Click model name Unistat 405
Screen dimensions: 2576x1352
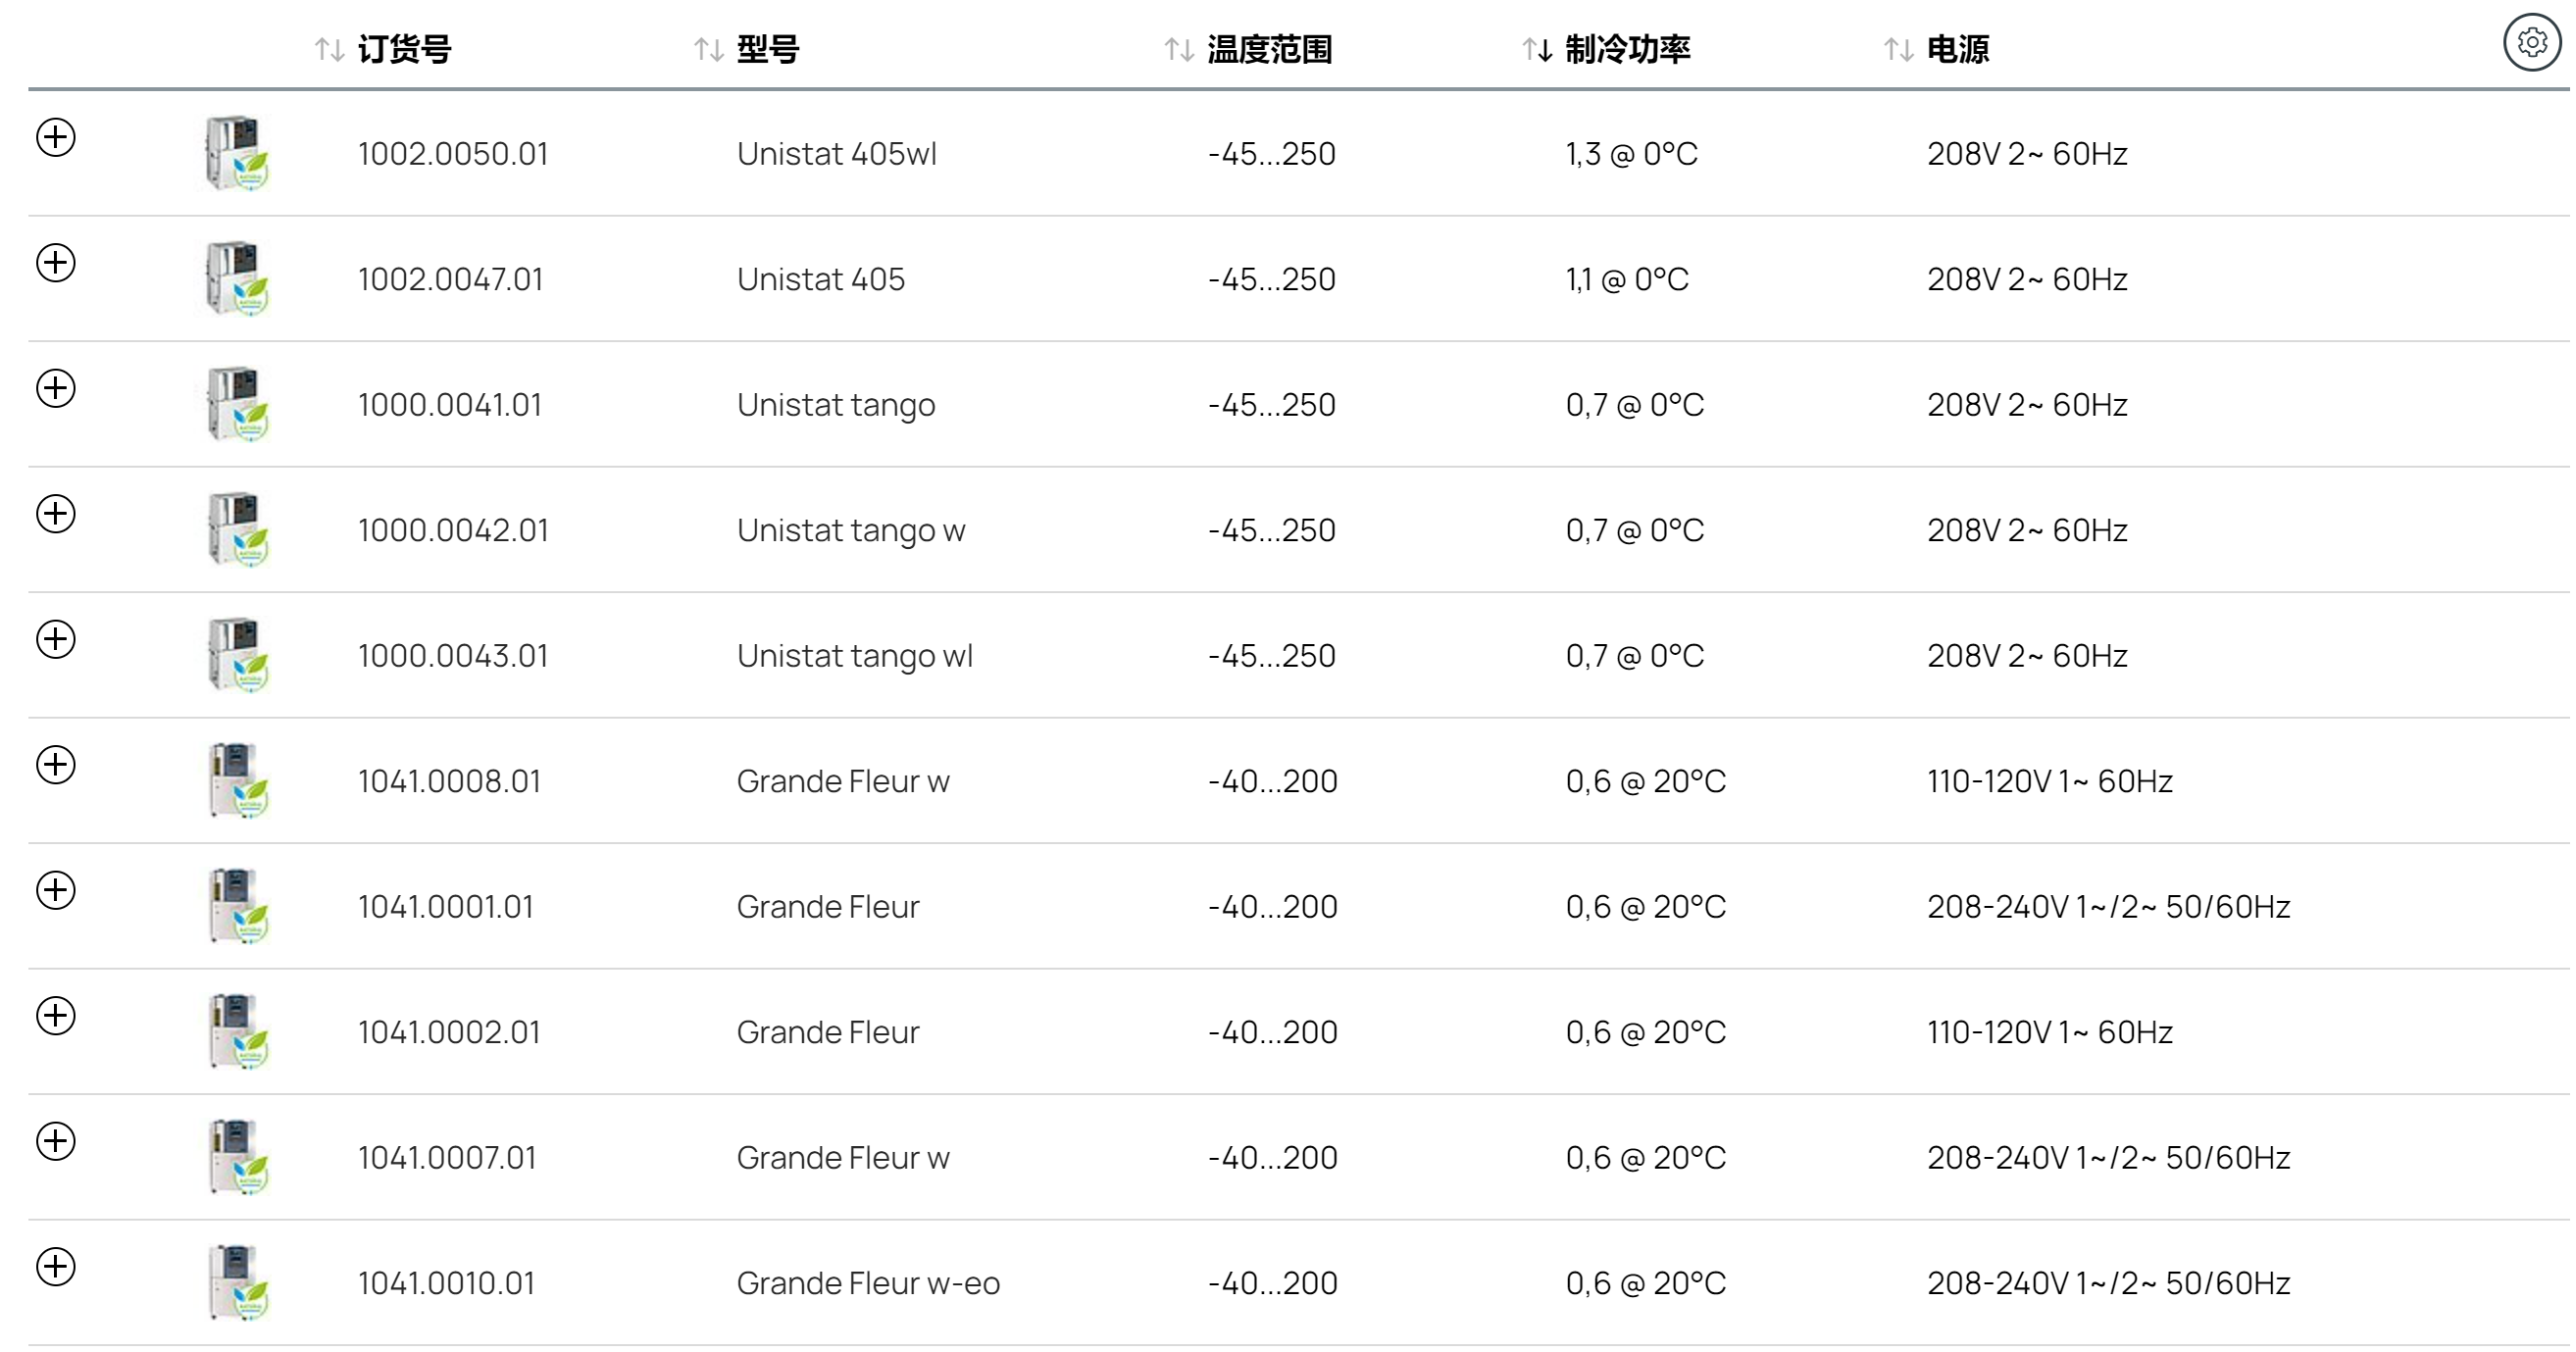[x=821, y=279]
